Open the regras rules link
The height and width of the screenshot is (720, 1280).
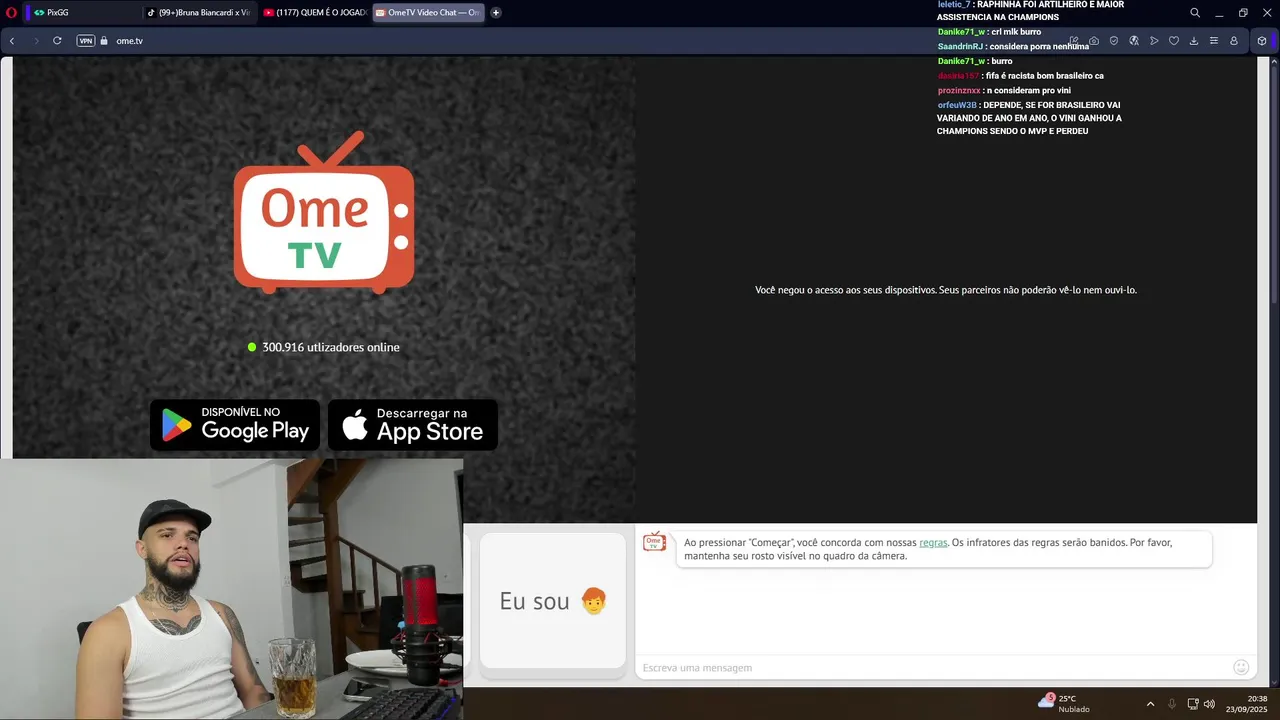pyautogui.click(x=933, y=543)
